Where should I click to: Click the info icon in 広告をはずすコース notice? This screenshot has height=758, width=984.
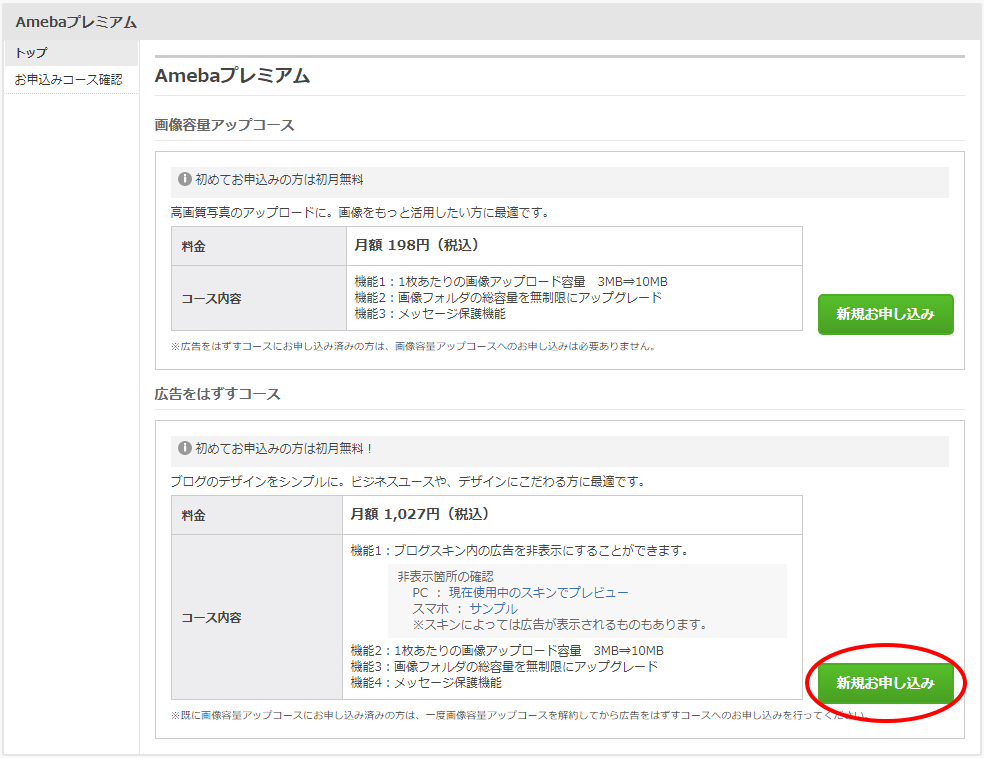tap(184, 449)
